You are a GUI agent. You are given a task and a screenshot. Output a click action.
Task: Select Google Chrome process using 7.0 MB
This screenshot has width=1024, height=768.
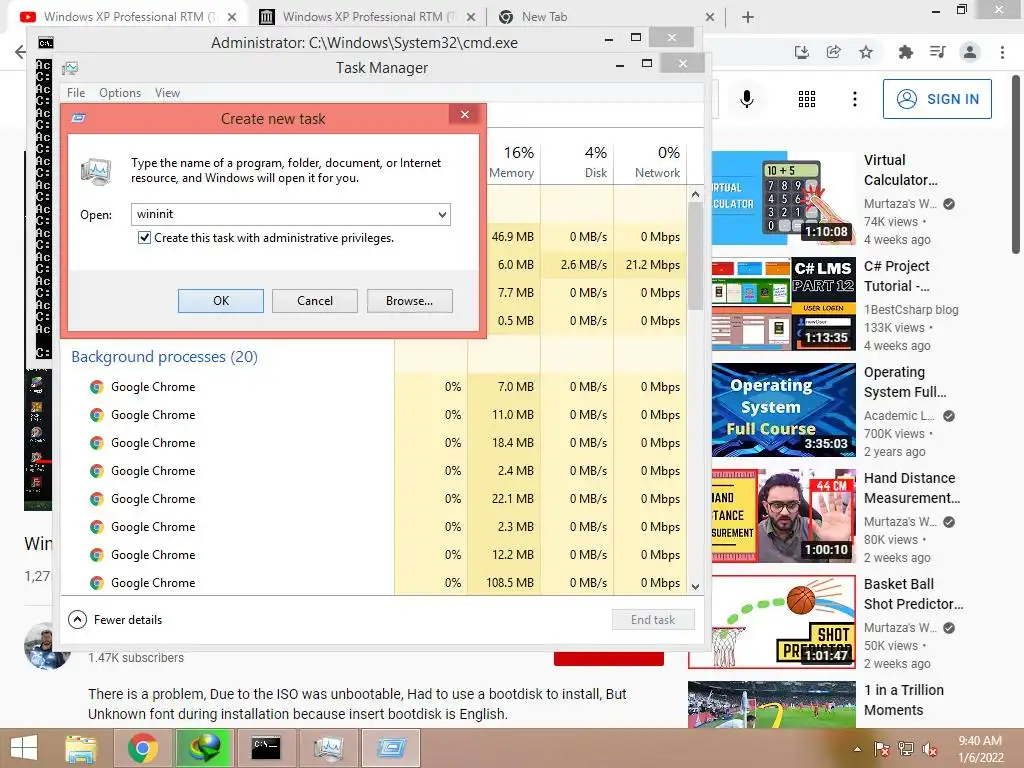[376, 387]
